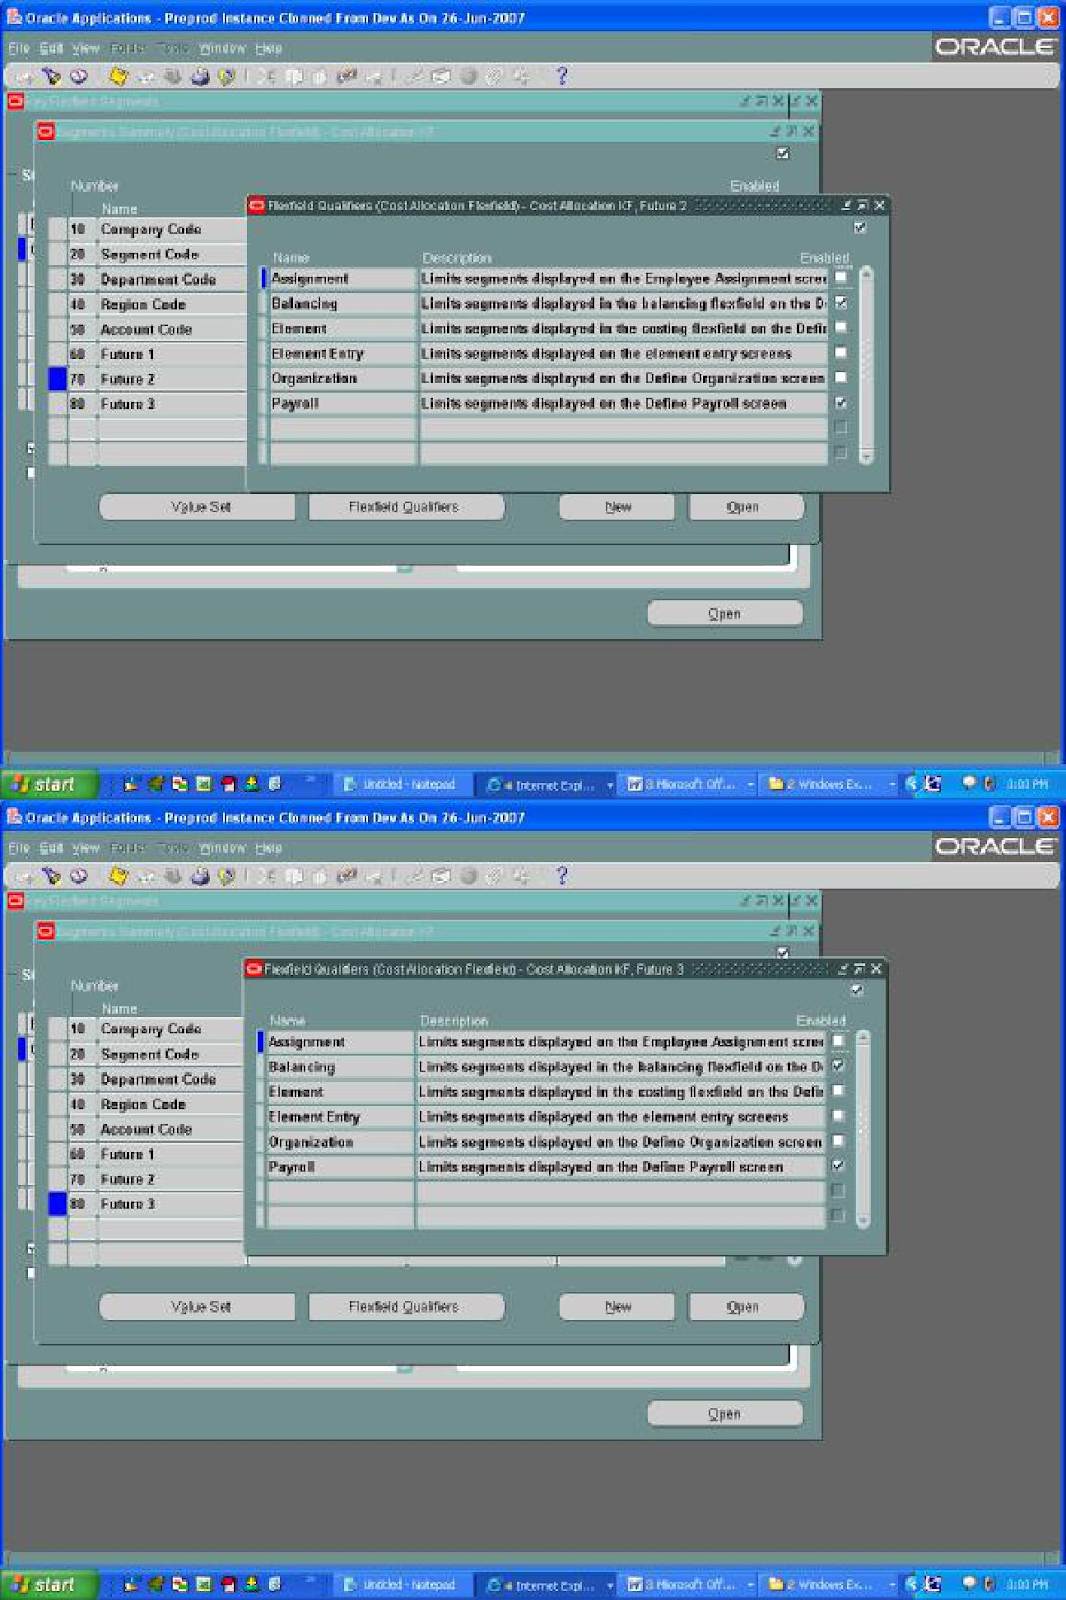Click Flexfield Qualifiers button in top Oracle window

405,507
